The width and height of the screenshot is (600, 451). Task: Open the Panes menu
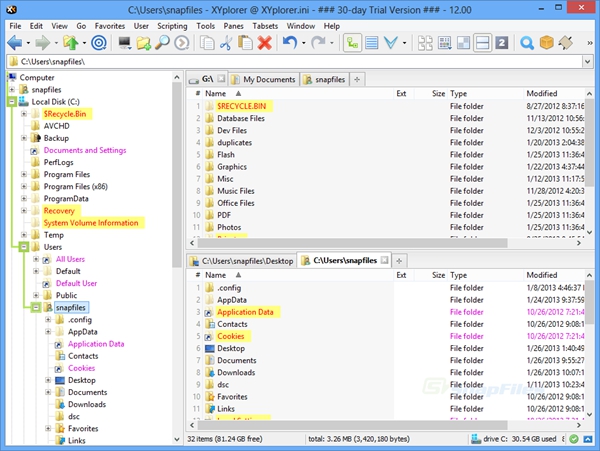233,26
